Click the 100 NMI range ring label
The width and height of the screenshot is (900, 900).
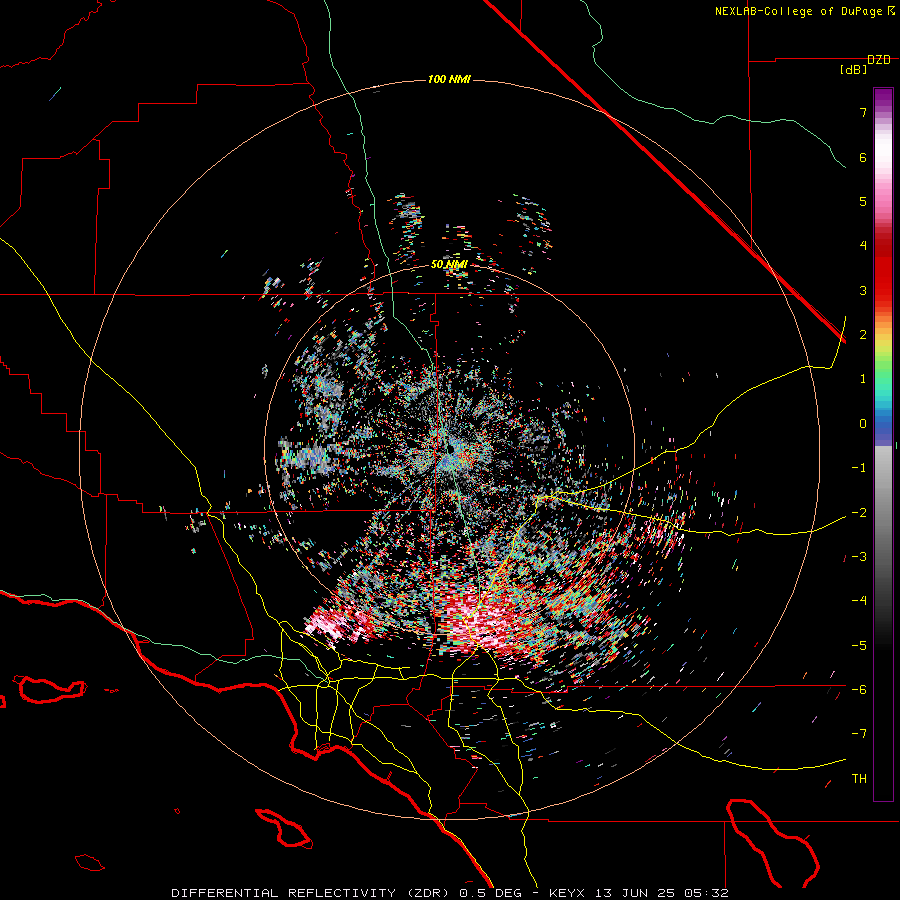point(449,79)
